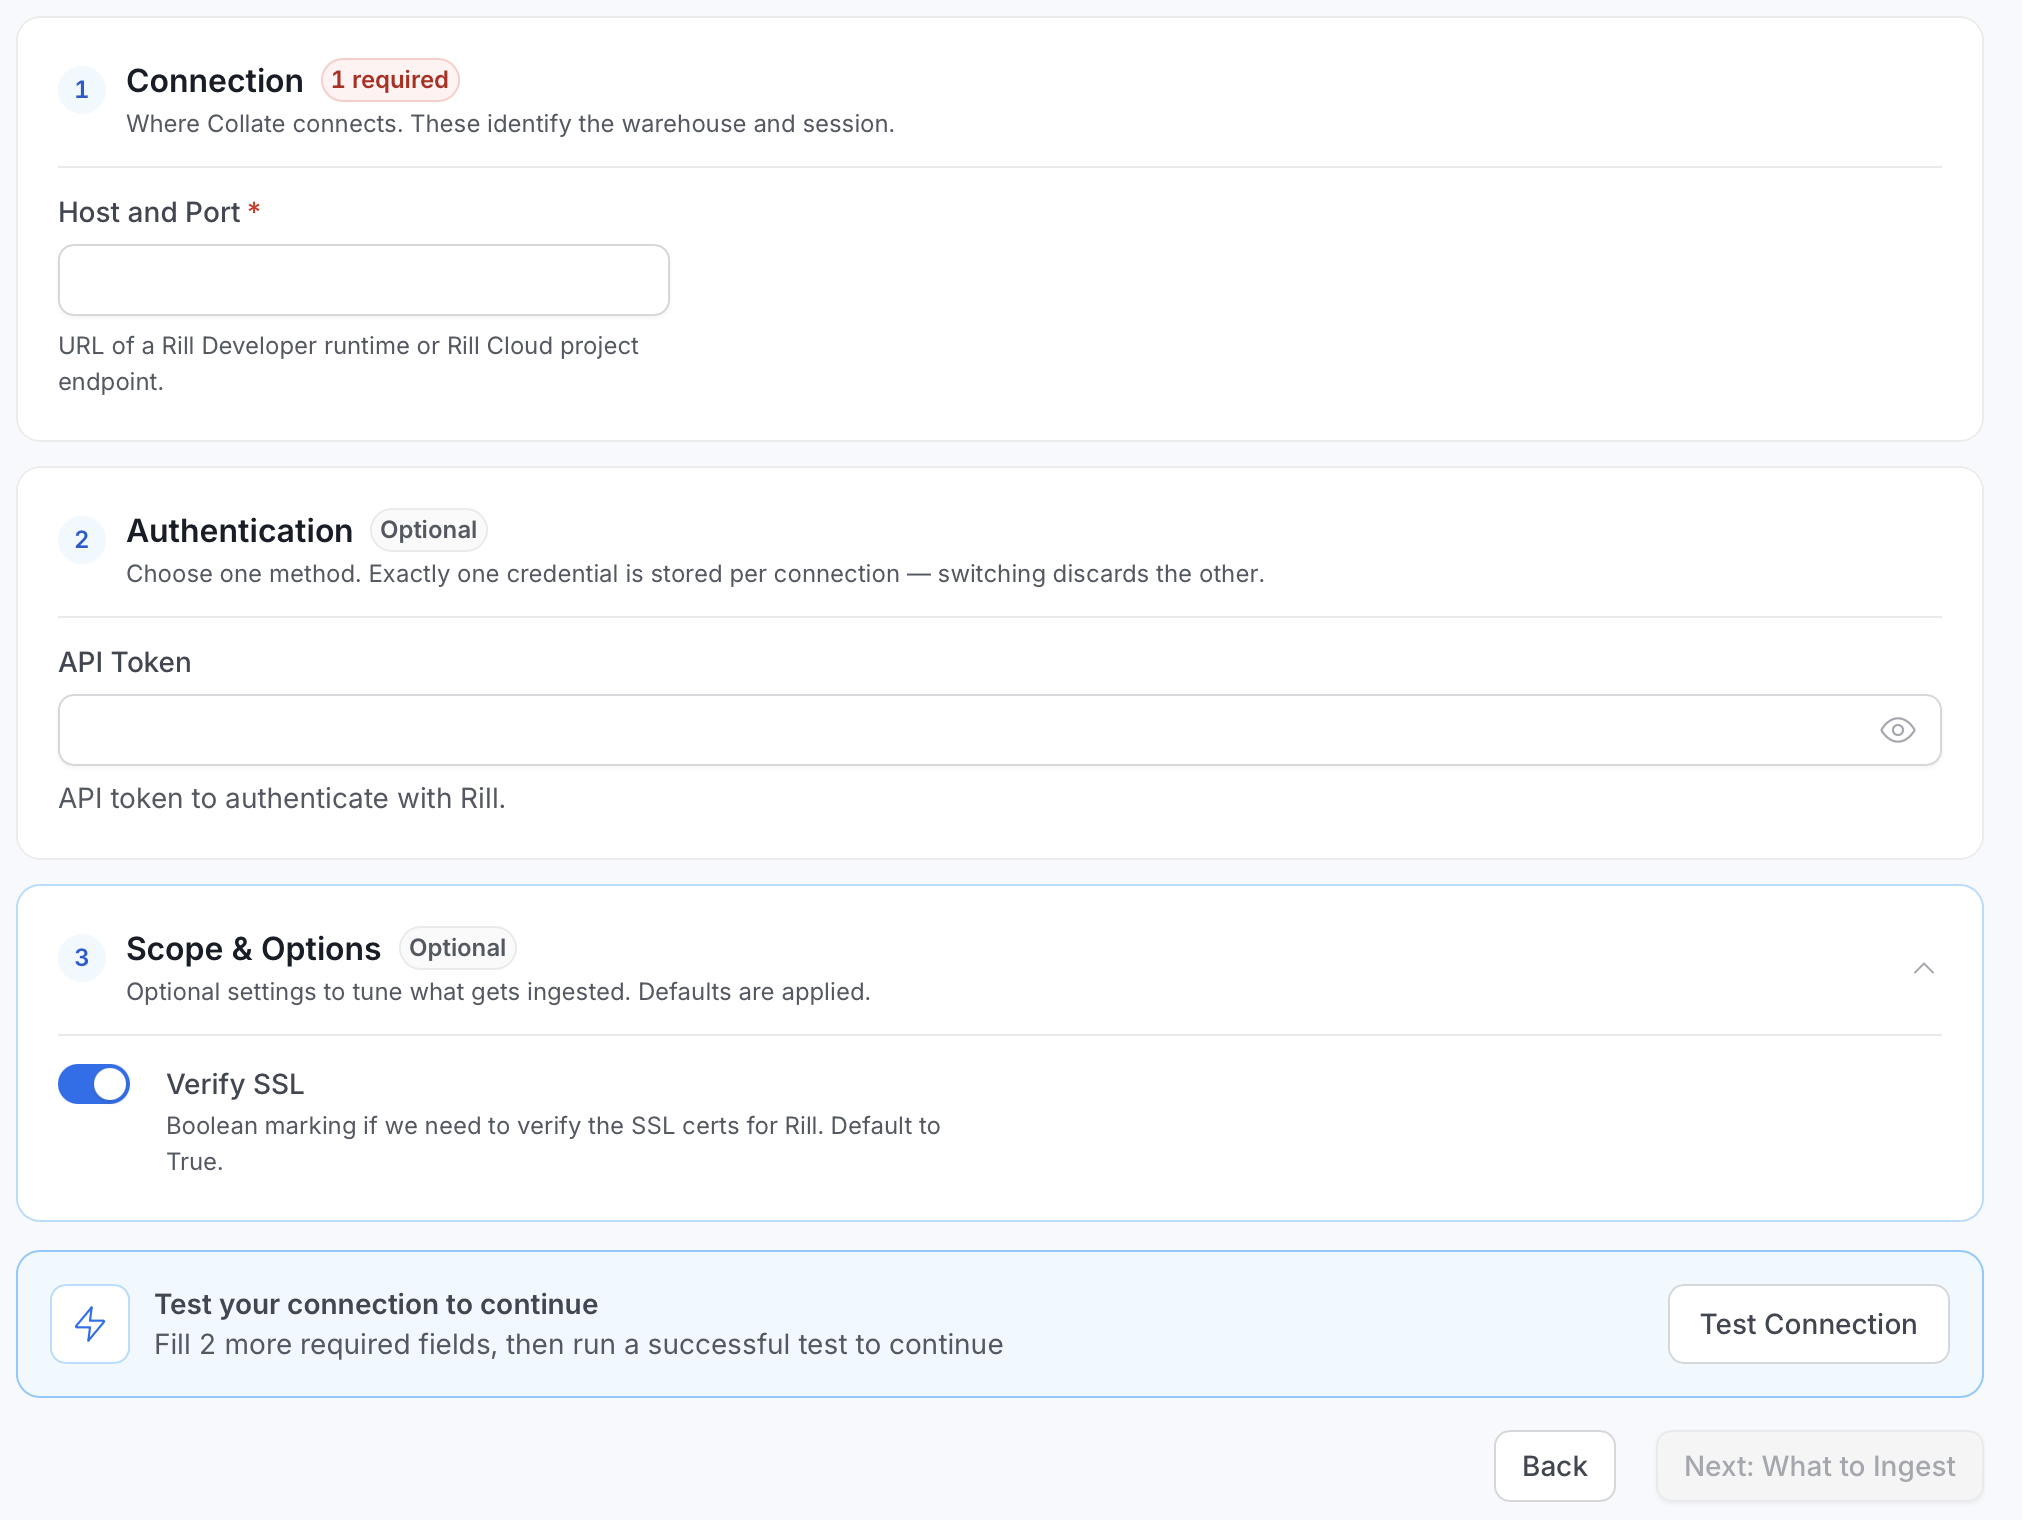Run the Test Connection button

1808,1324
